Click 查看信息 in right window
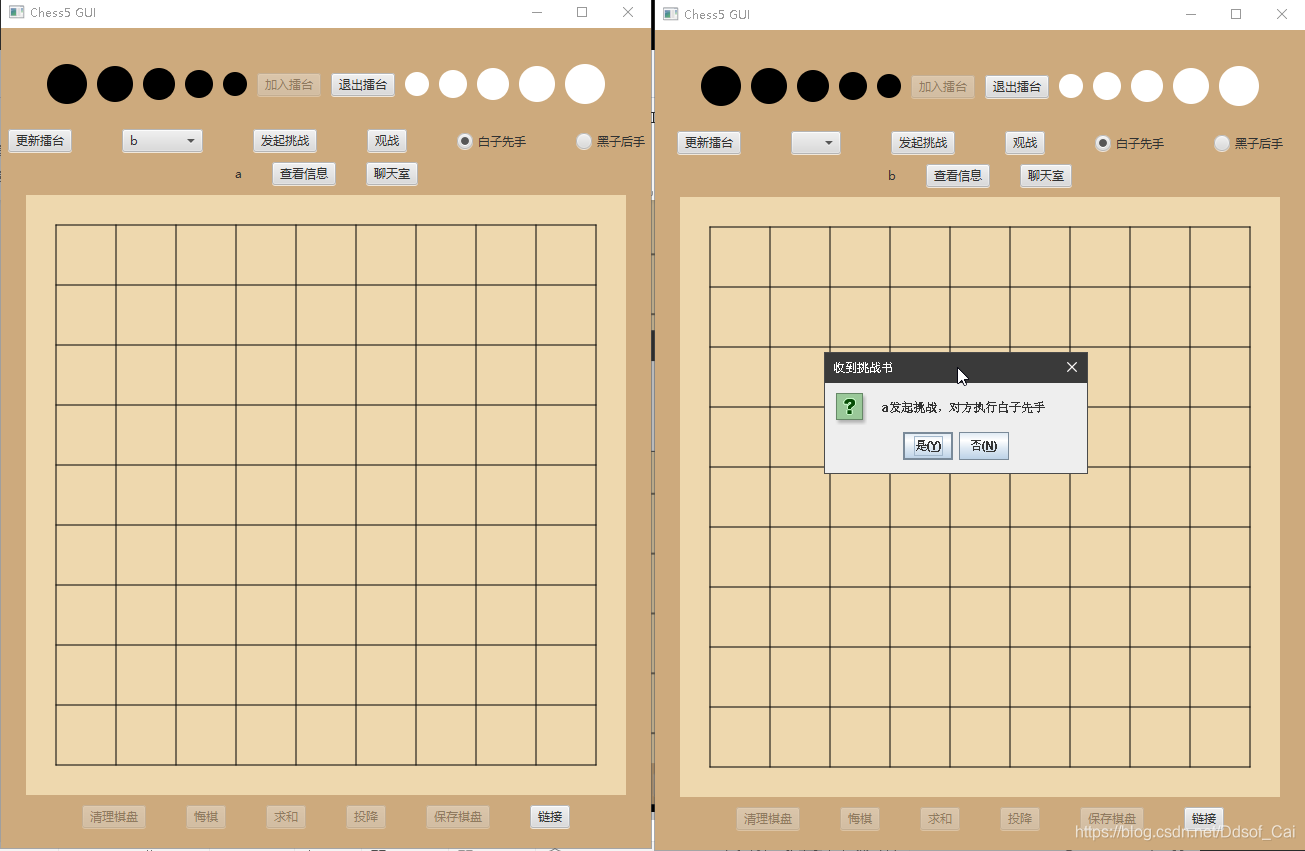This screenshot has height=851, width=1305. (x=958, y=176)
